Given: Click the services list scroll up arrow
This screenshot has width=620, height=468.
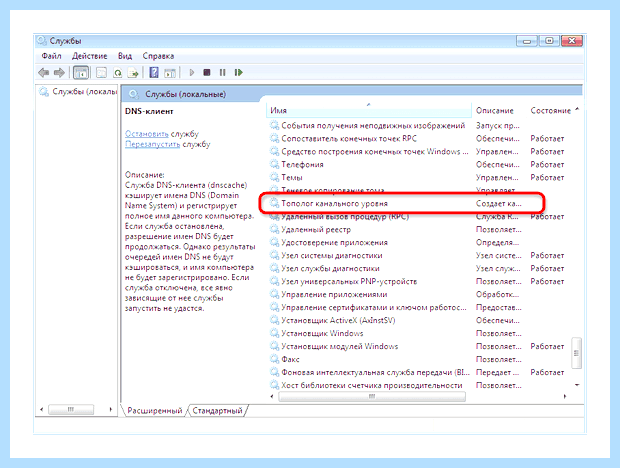Looking at the screenshot, I should [577, 109].
